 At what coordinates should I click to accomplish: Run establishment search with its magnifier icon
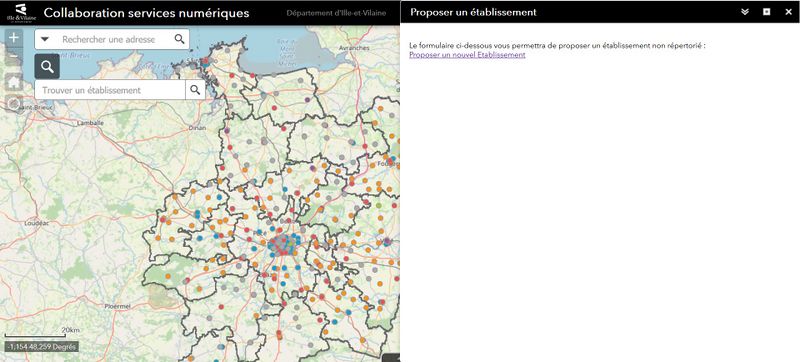(195, 90)
